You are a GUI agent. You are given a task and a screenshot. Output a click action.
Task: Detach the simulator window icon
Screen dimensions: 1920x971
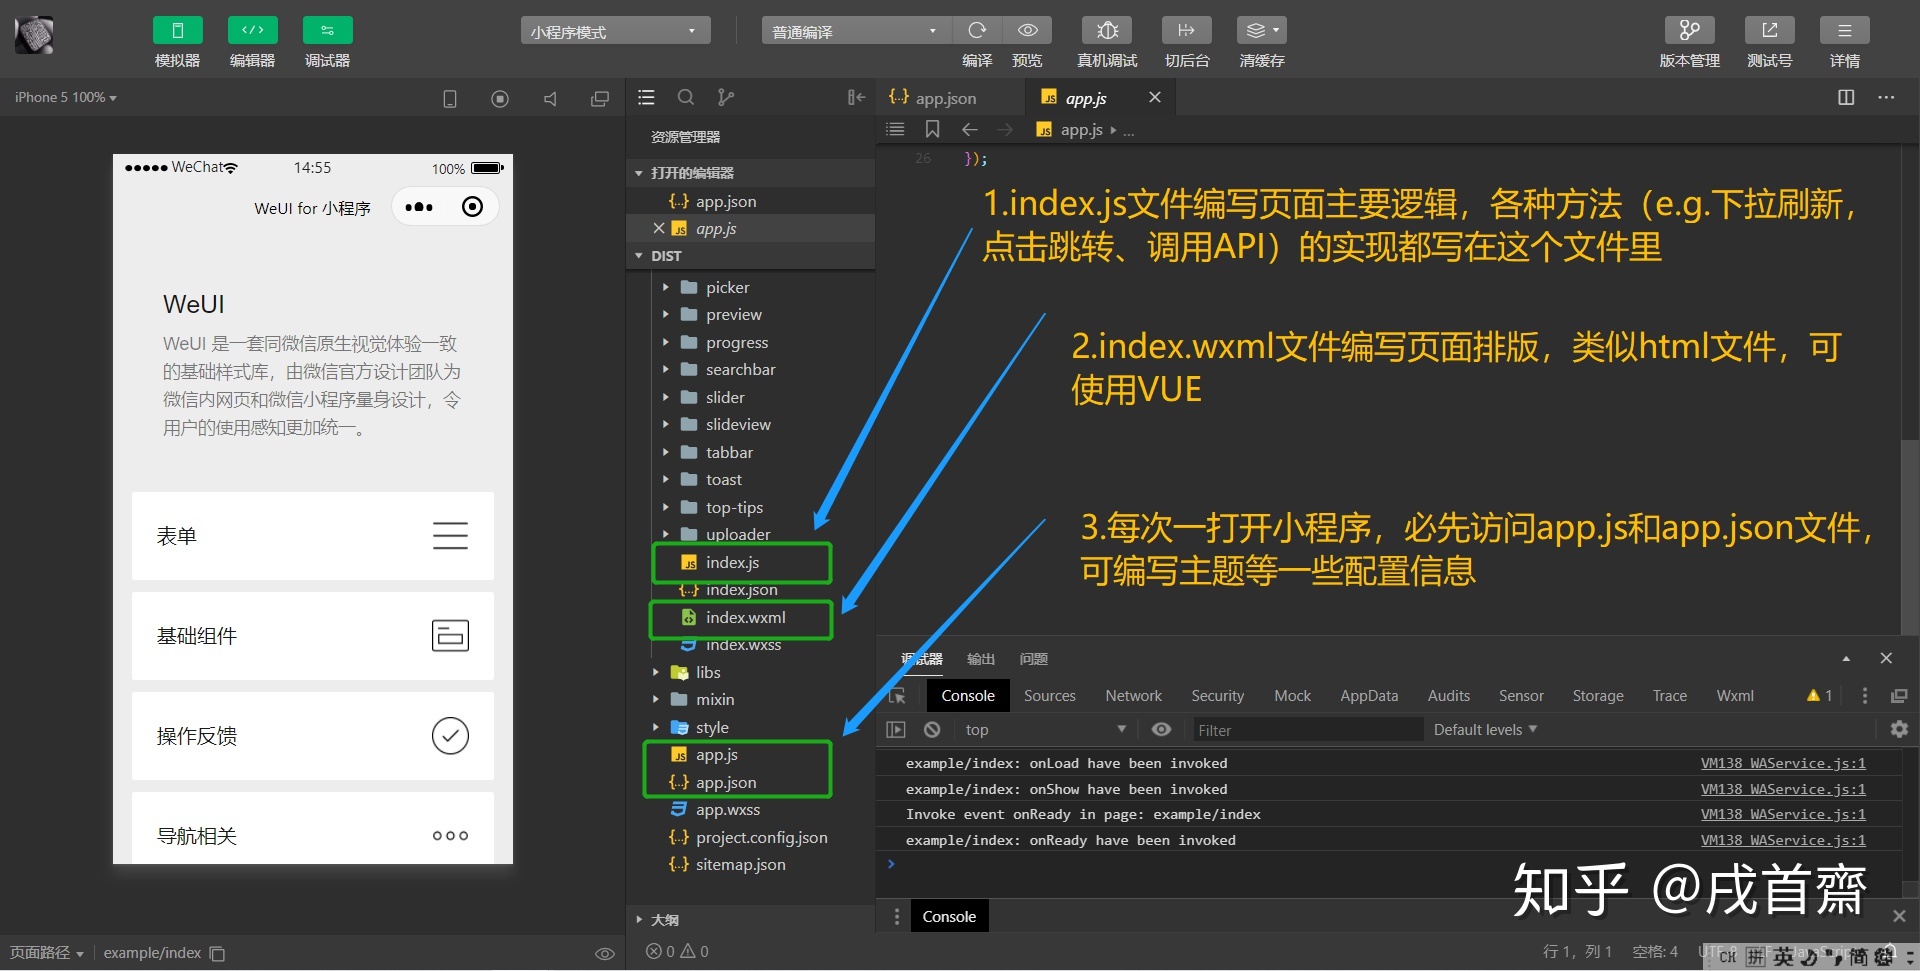tap(600, 98)
